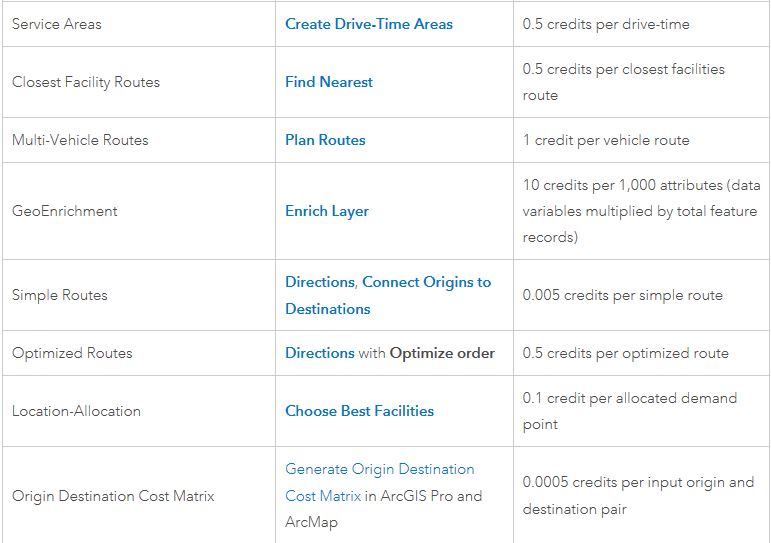Image resolution: width=771 pixels, height=543 pixels.
Task: Click Directions link in Simple Routes row
Action: (x=319, y=282)
